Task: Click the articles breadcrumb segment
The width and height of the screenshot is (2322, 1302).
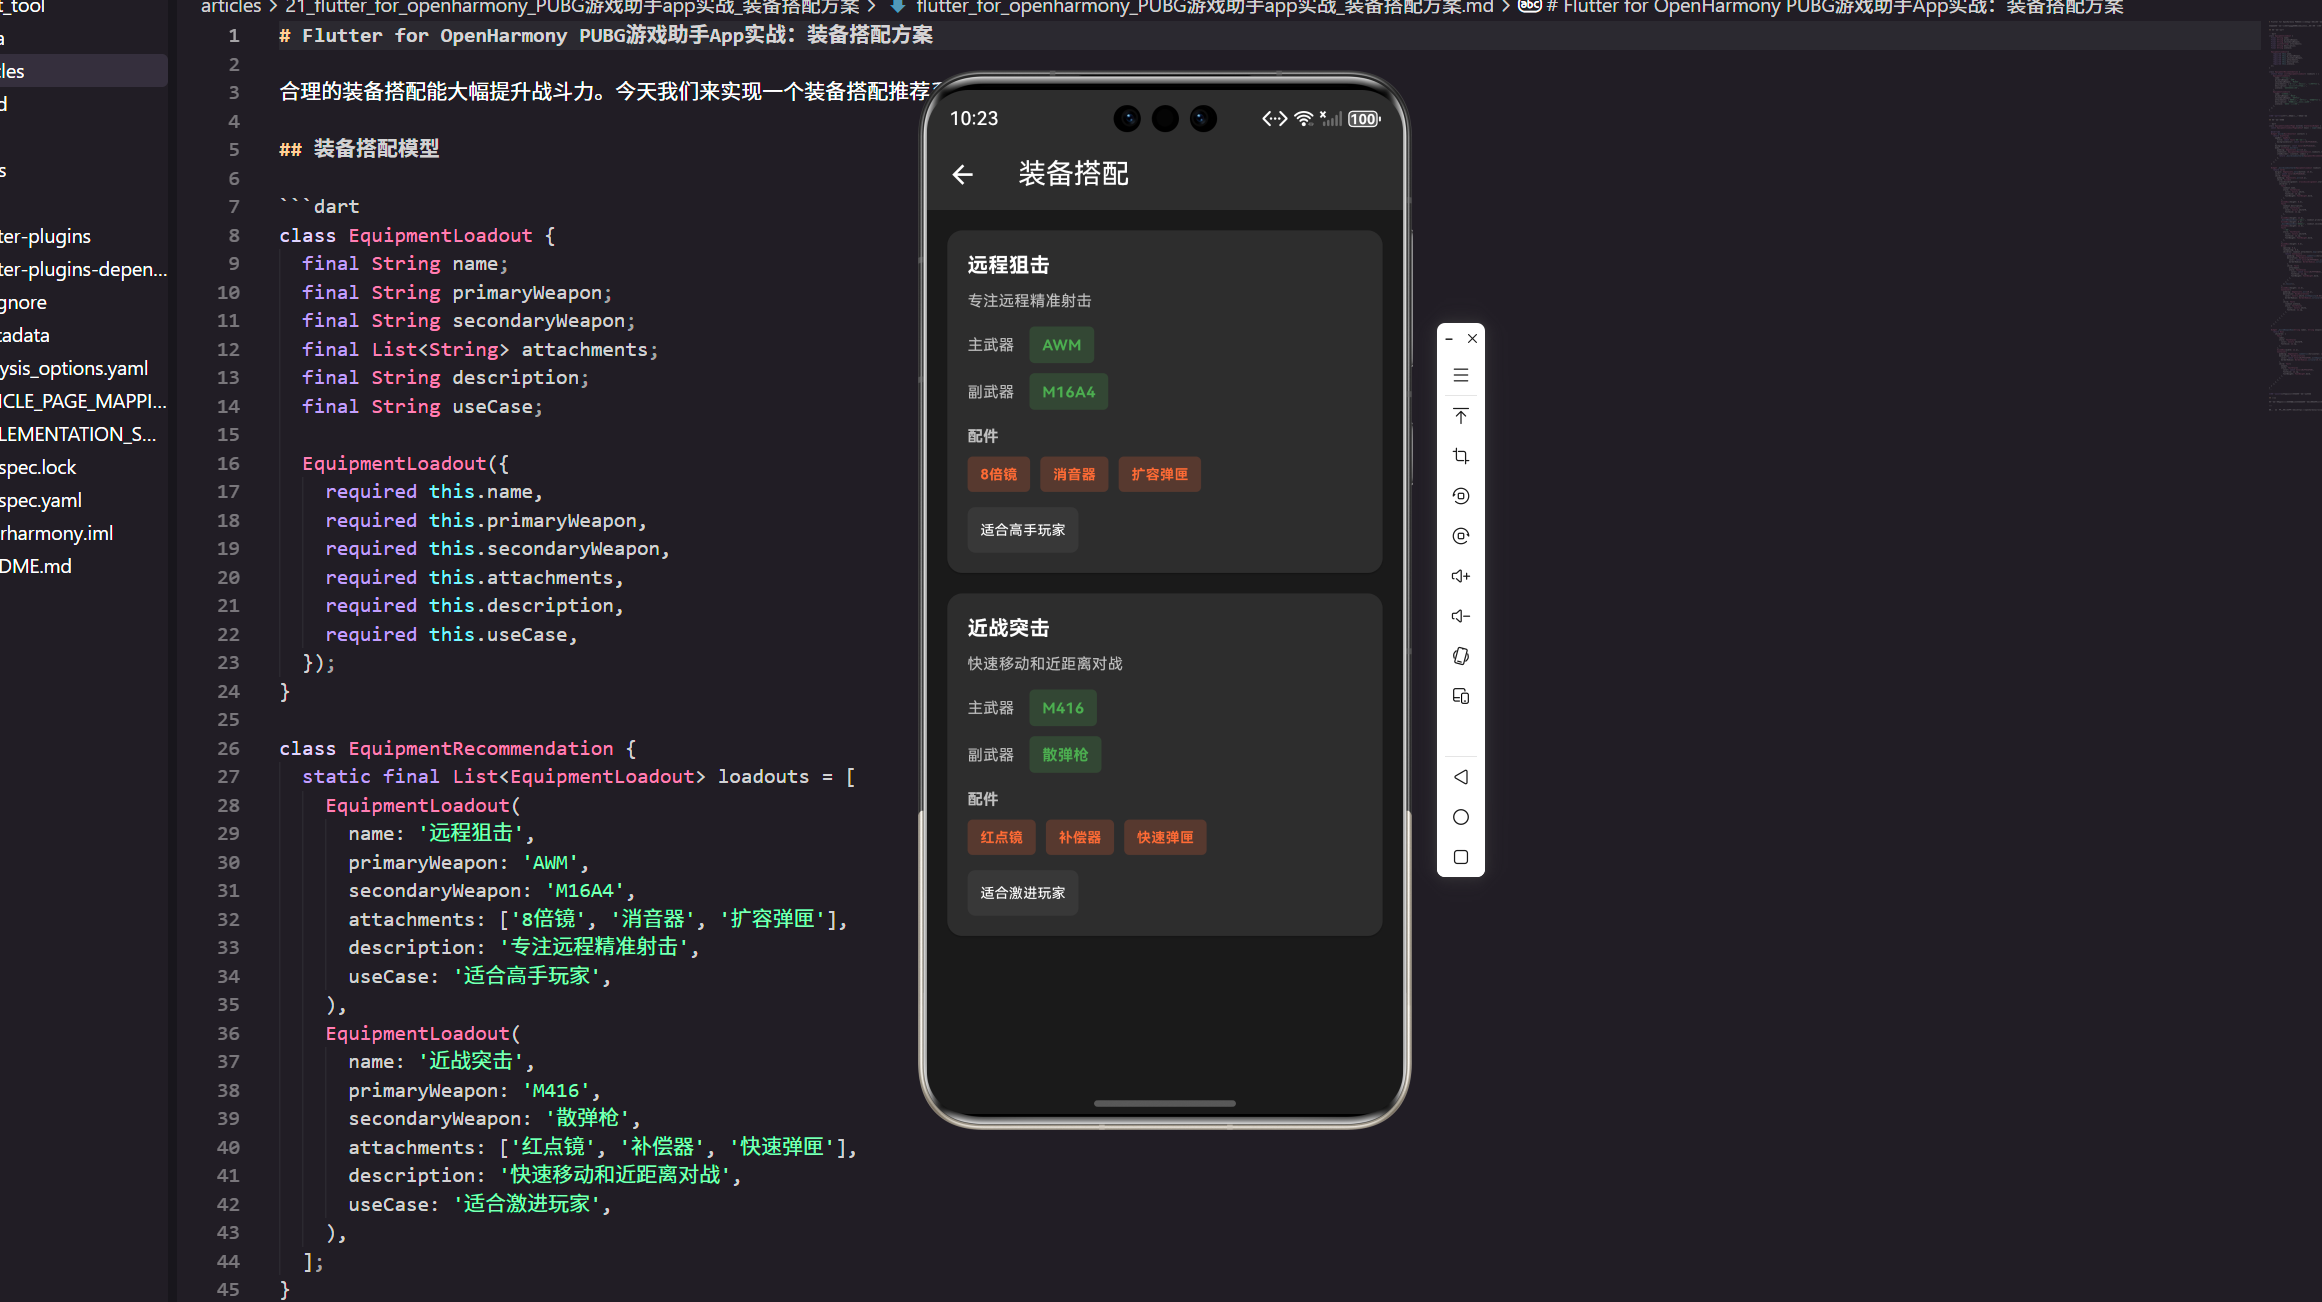Action: (231, 7)
